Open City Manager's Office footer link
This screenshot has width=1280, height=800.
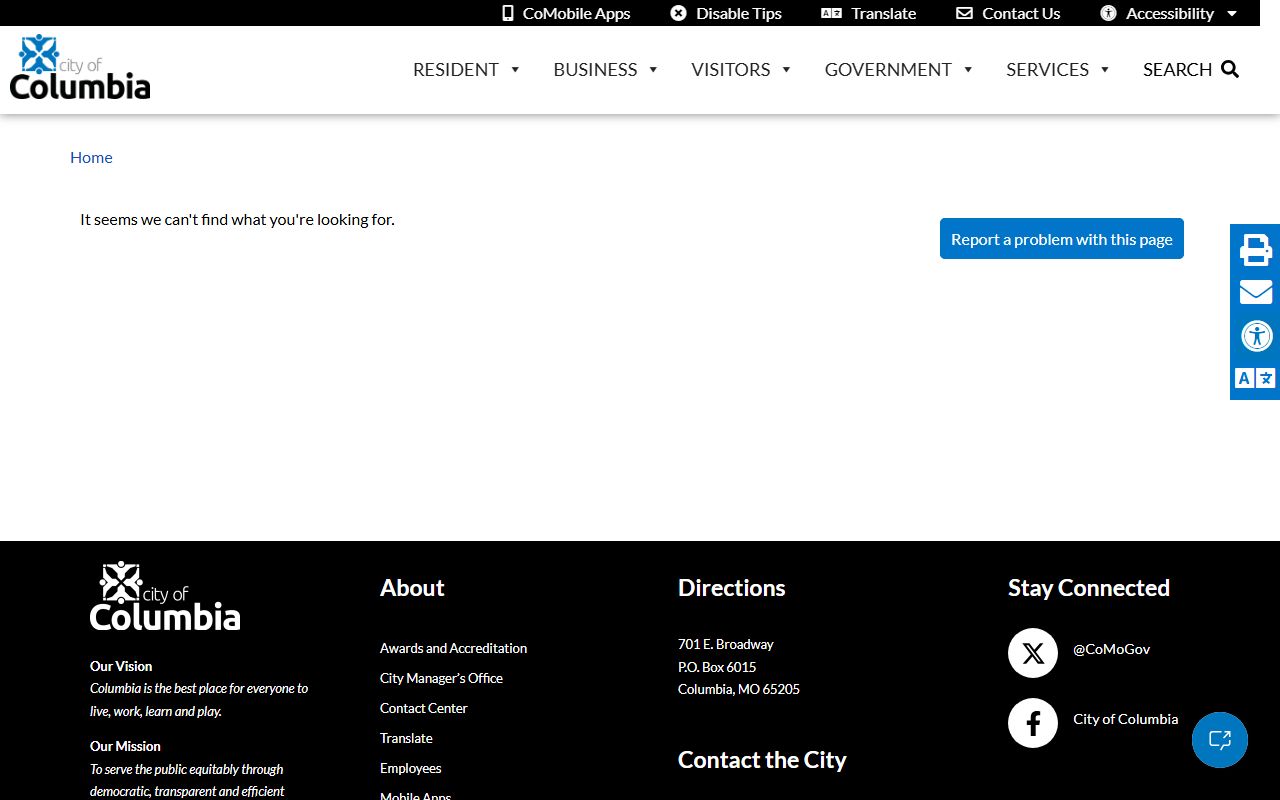click(441, 678)
